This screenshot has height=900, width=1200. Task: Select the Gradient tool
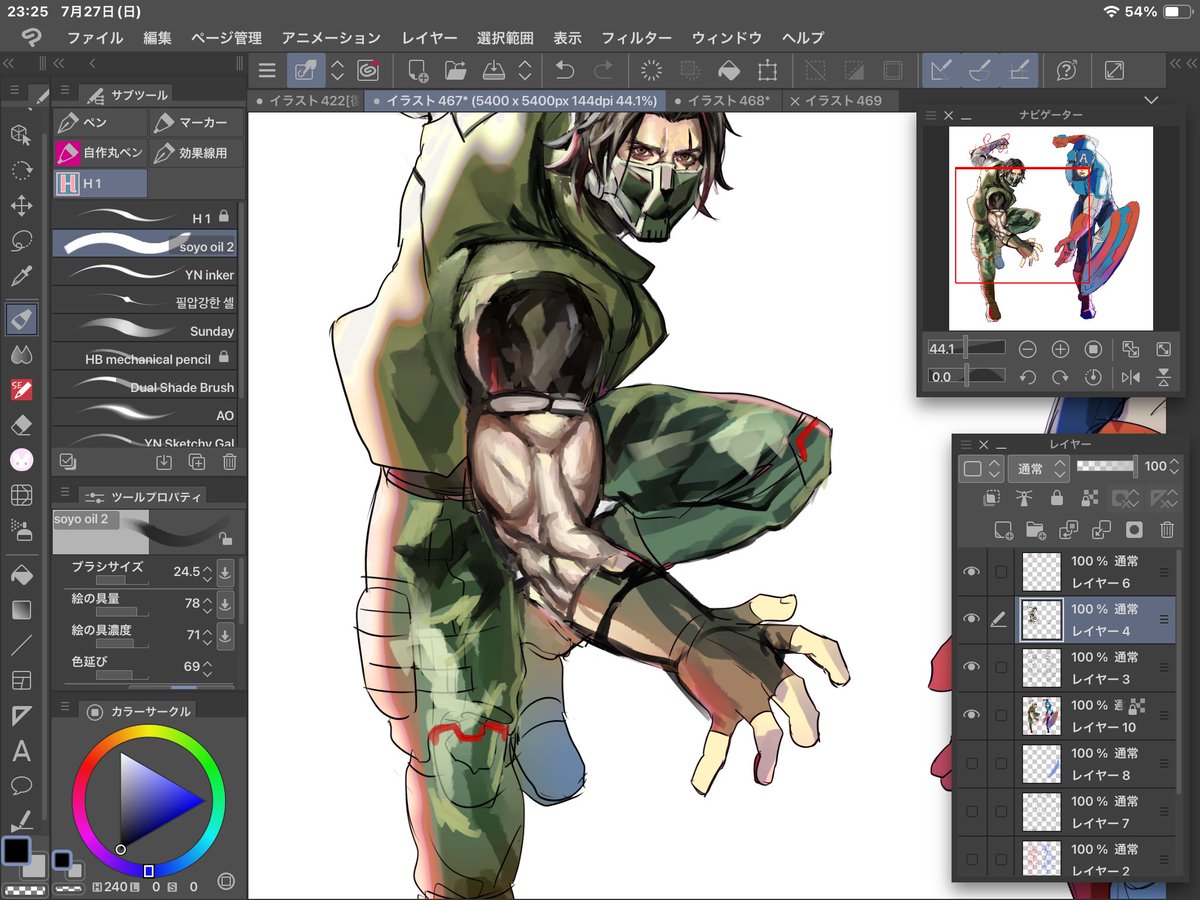21,609
